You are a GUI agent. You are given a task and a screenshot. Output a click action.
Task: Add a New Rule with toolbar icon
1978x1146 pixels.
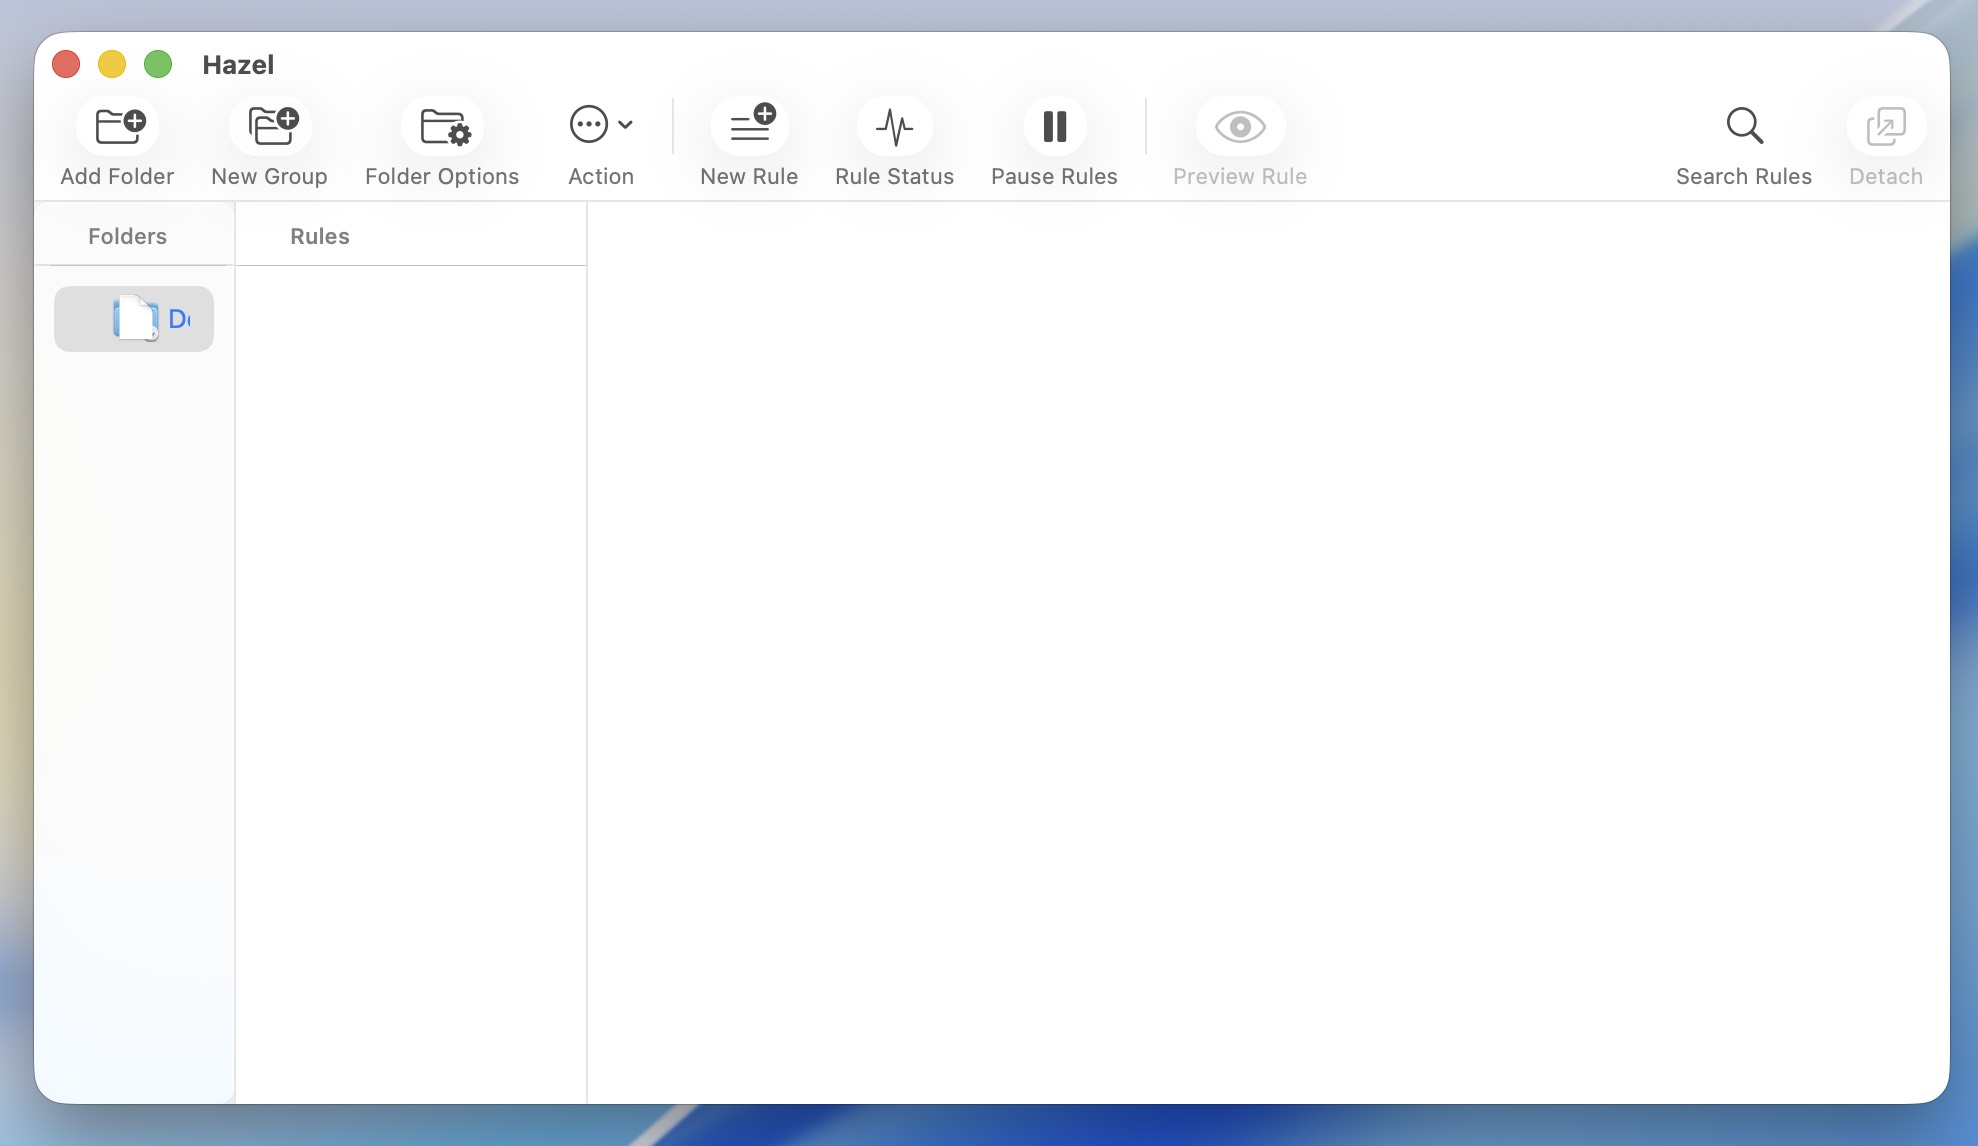(x=751, y=126)
